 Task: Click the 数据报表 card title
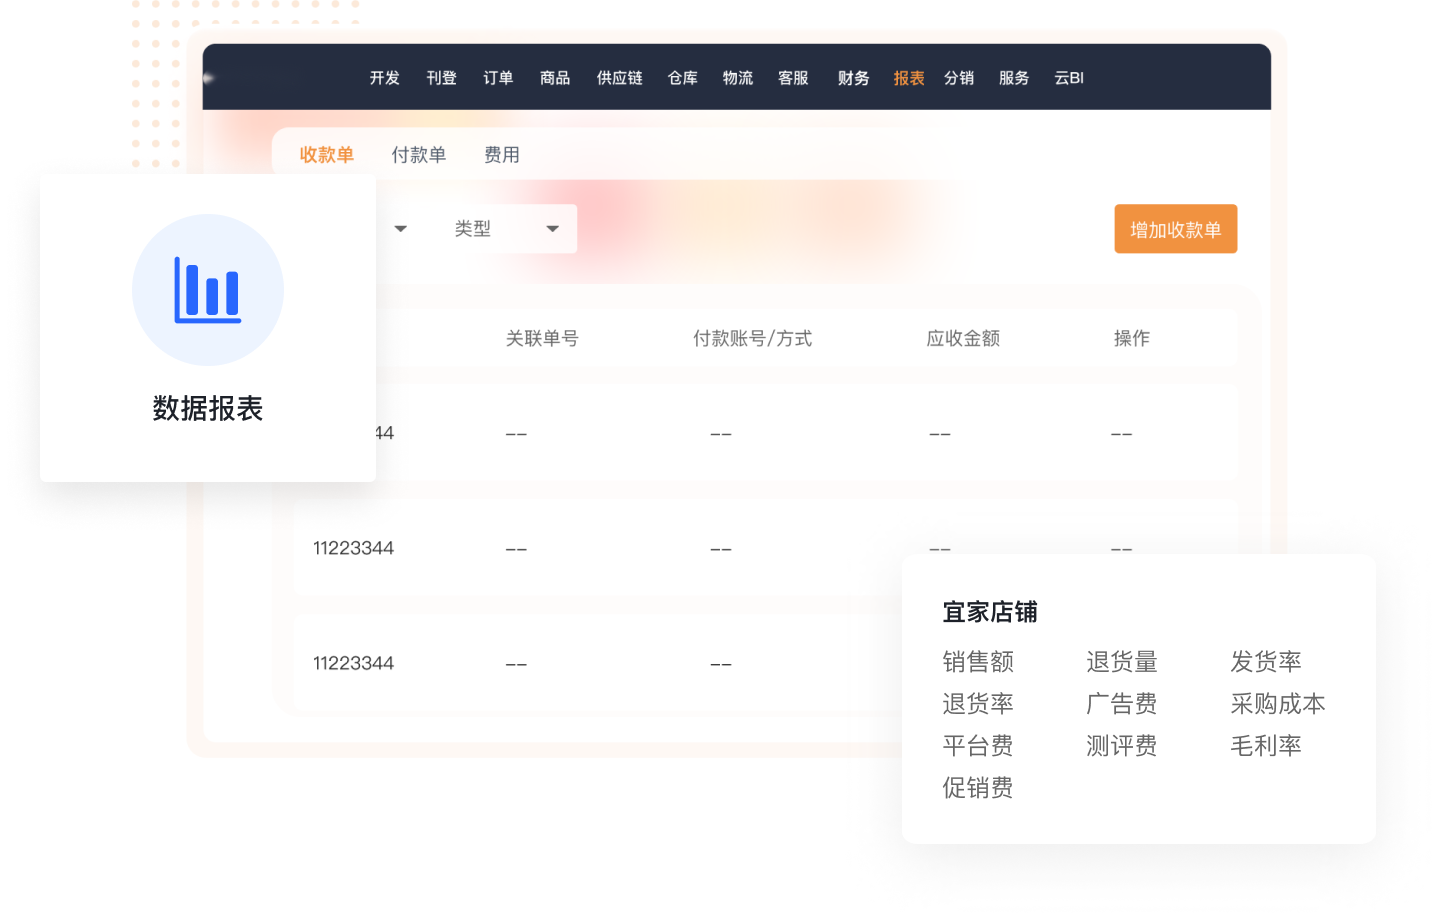tap(208, 409)
